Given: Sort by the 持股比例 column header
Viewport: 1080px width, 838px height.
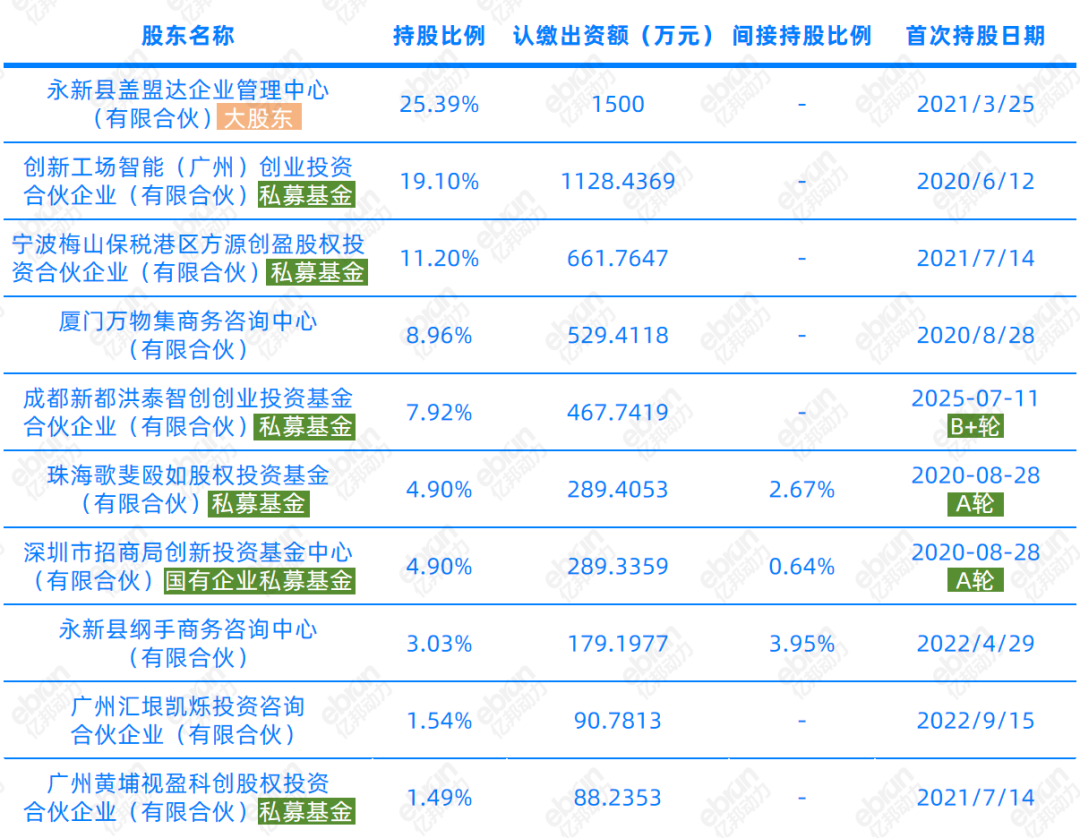Looking at the screenshot, I should tap(438, 36).
